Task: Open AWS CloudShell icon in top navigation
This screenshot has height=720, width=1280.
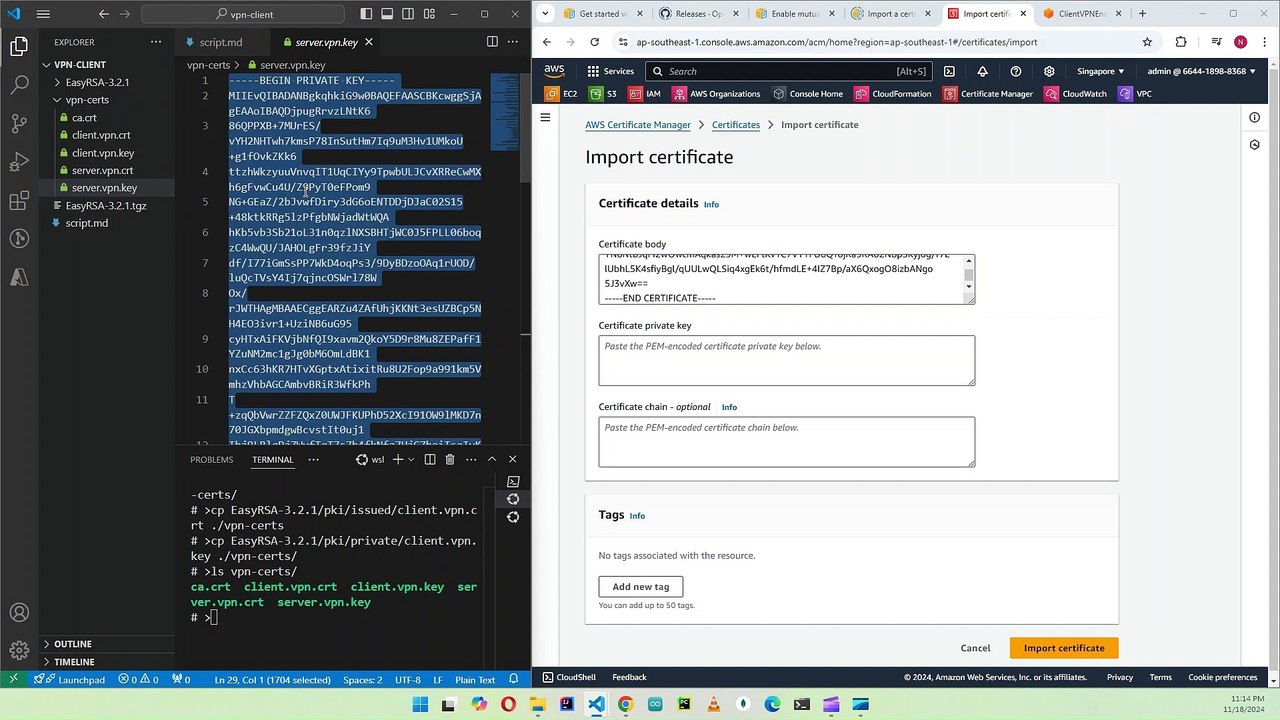Action: pyautogui.click(x=949, y=71)
